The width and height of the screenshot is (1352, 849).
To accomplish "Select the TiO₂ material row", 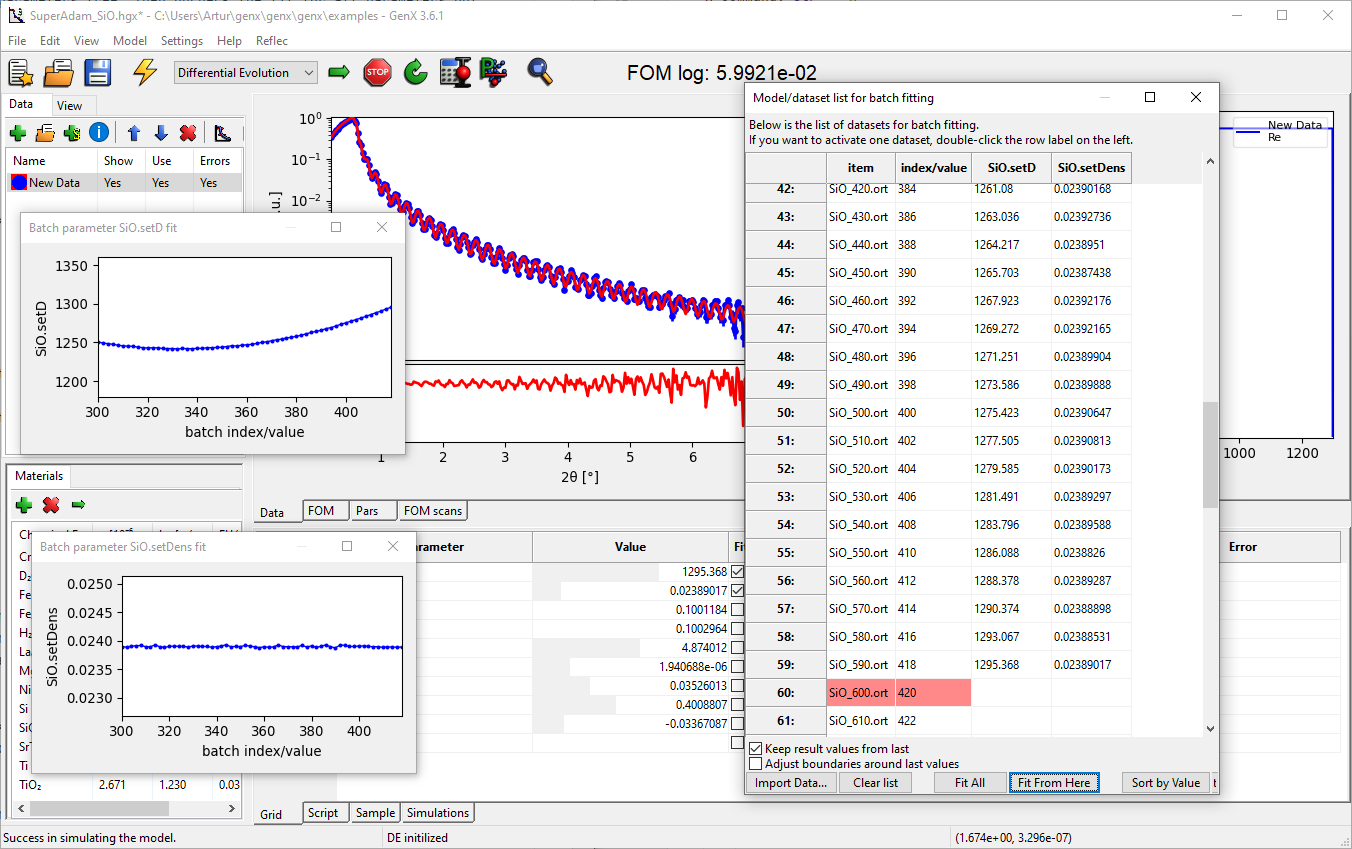I will tap(126, 785).
